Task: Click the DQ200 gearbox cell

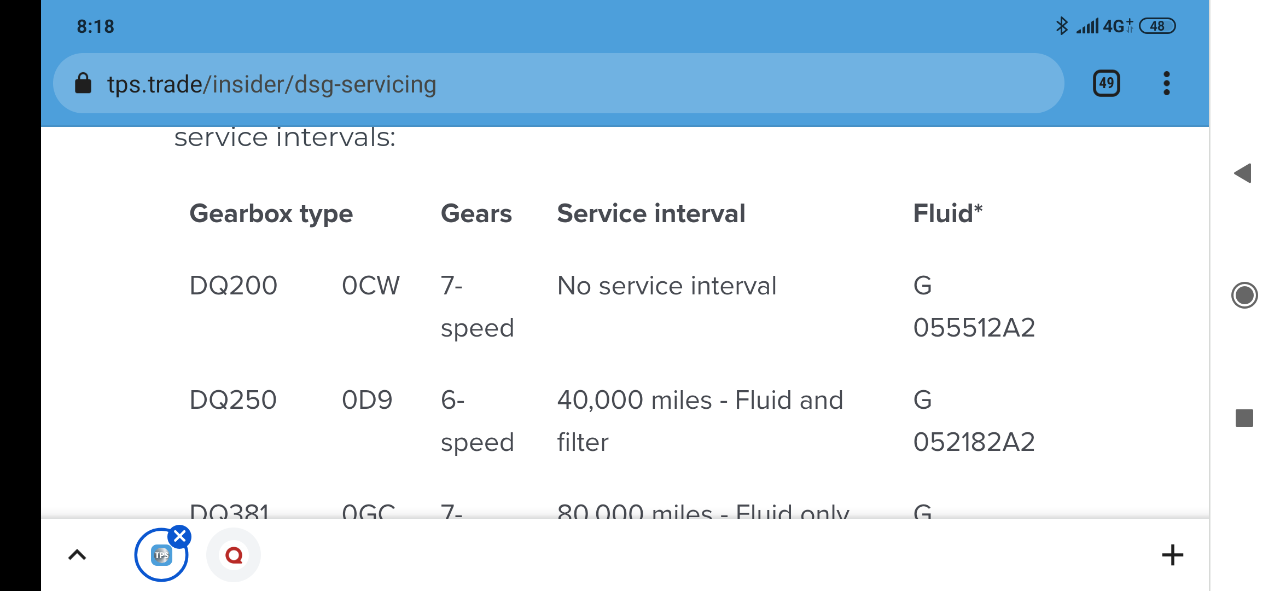Action: pyautogui.click(x=233, y=286)
